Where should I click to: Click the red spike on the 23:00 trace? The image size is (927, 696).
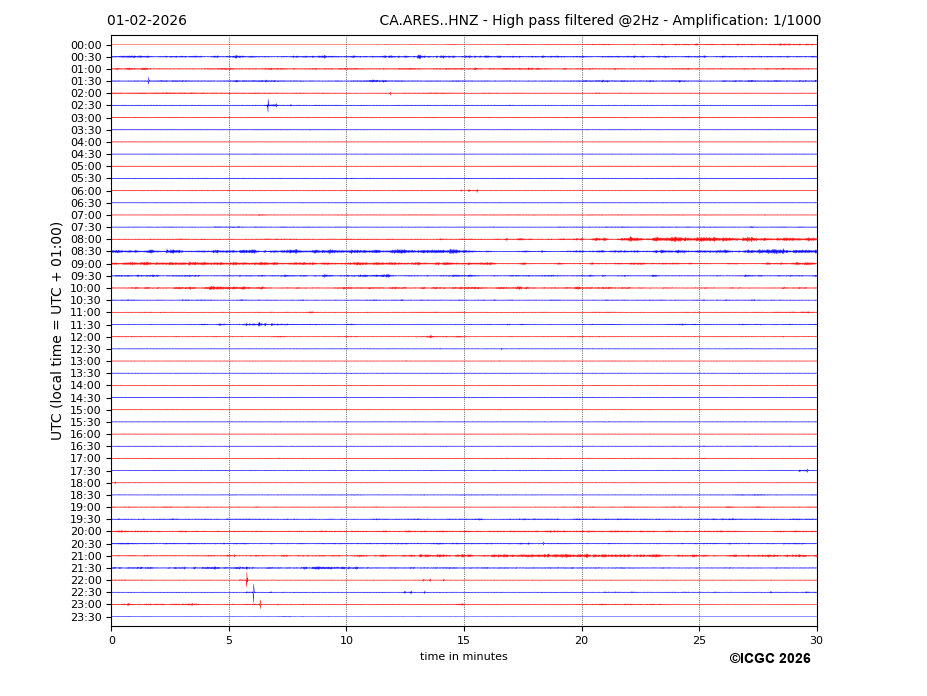[x=260, y=604]
